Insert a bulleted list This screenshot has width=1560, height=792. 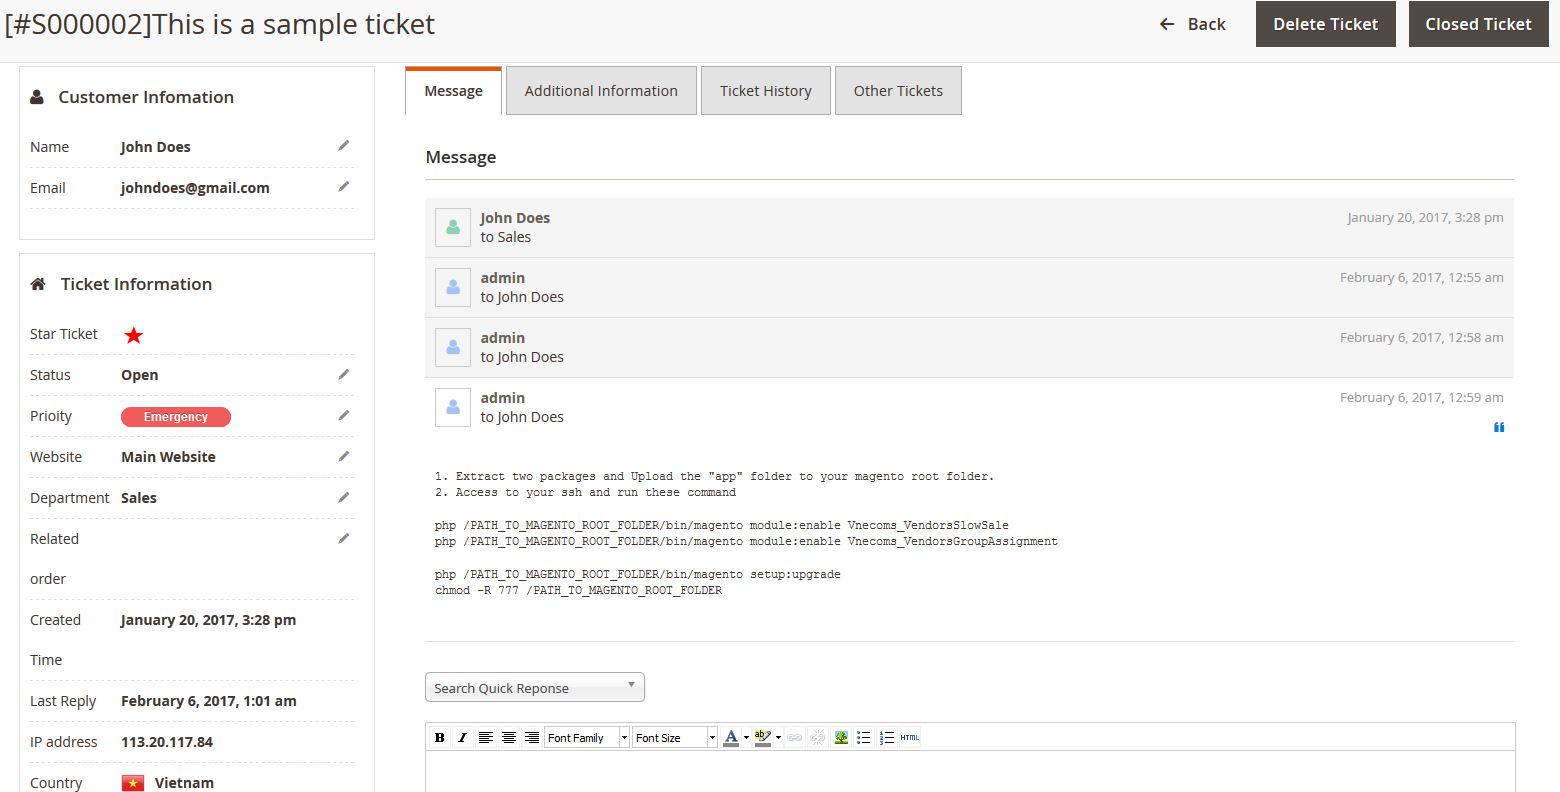pyautogui.click(x=864, y=737)
